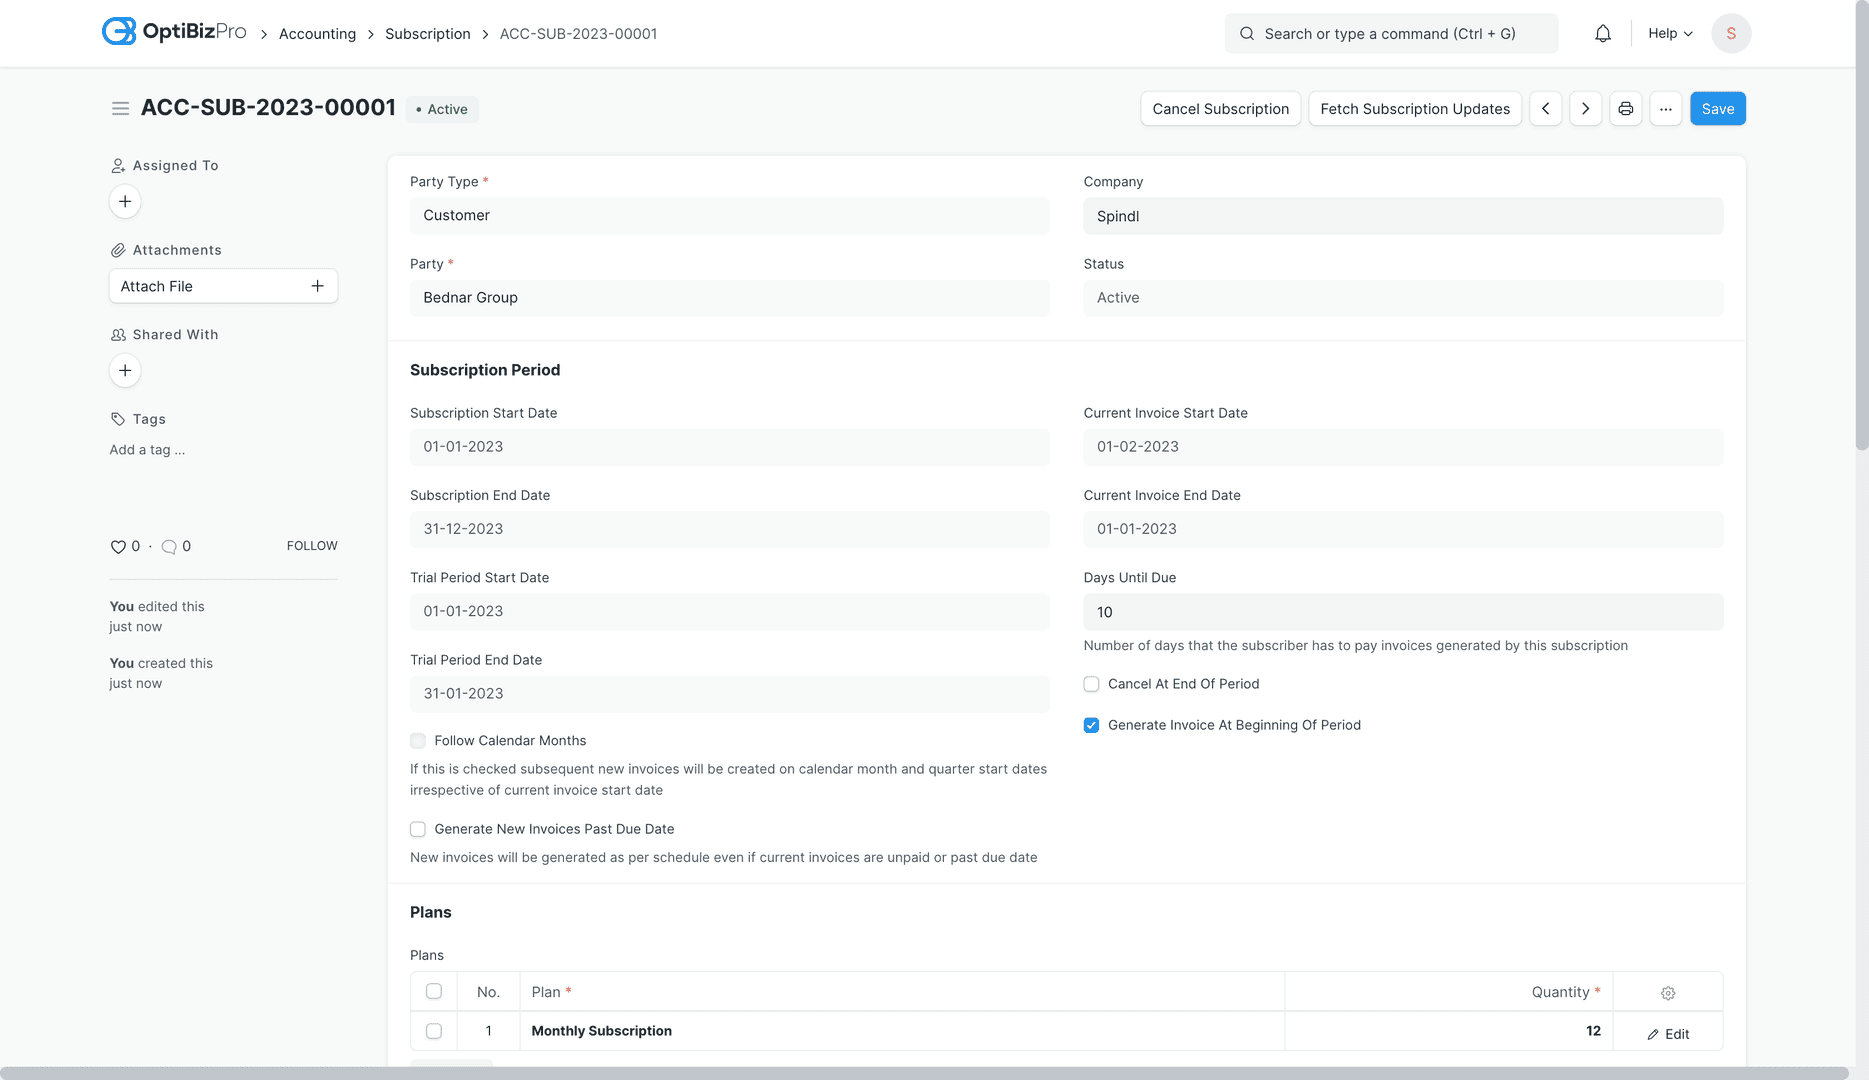1869x1080 pixels.
Task: Like the subscription with the heart icon
Action: [117, 546]
